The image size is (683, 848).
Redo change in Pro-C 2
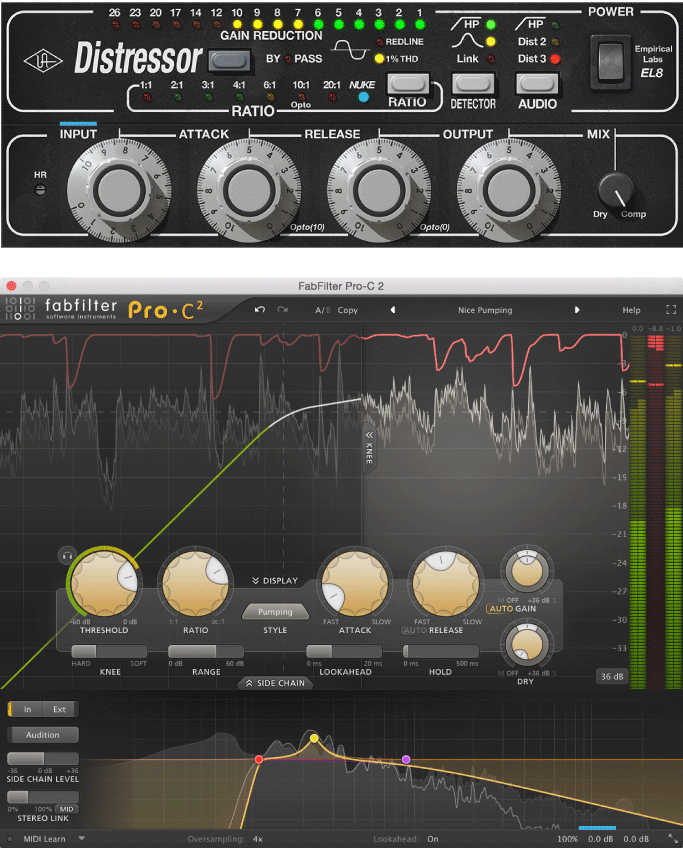tap(283, 310)
